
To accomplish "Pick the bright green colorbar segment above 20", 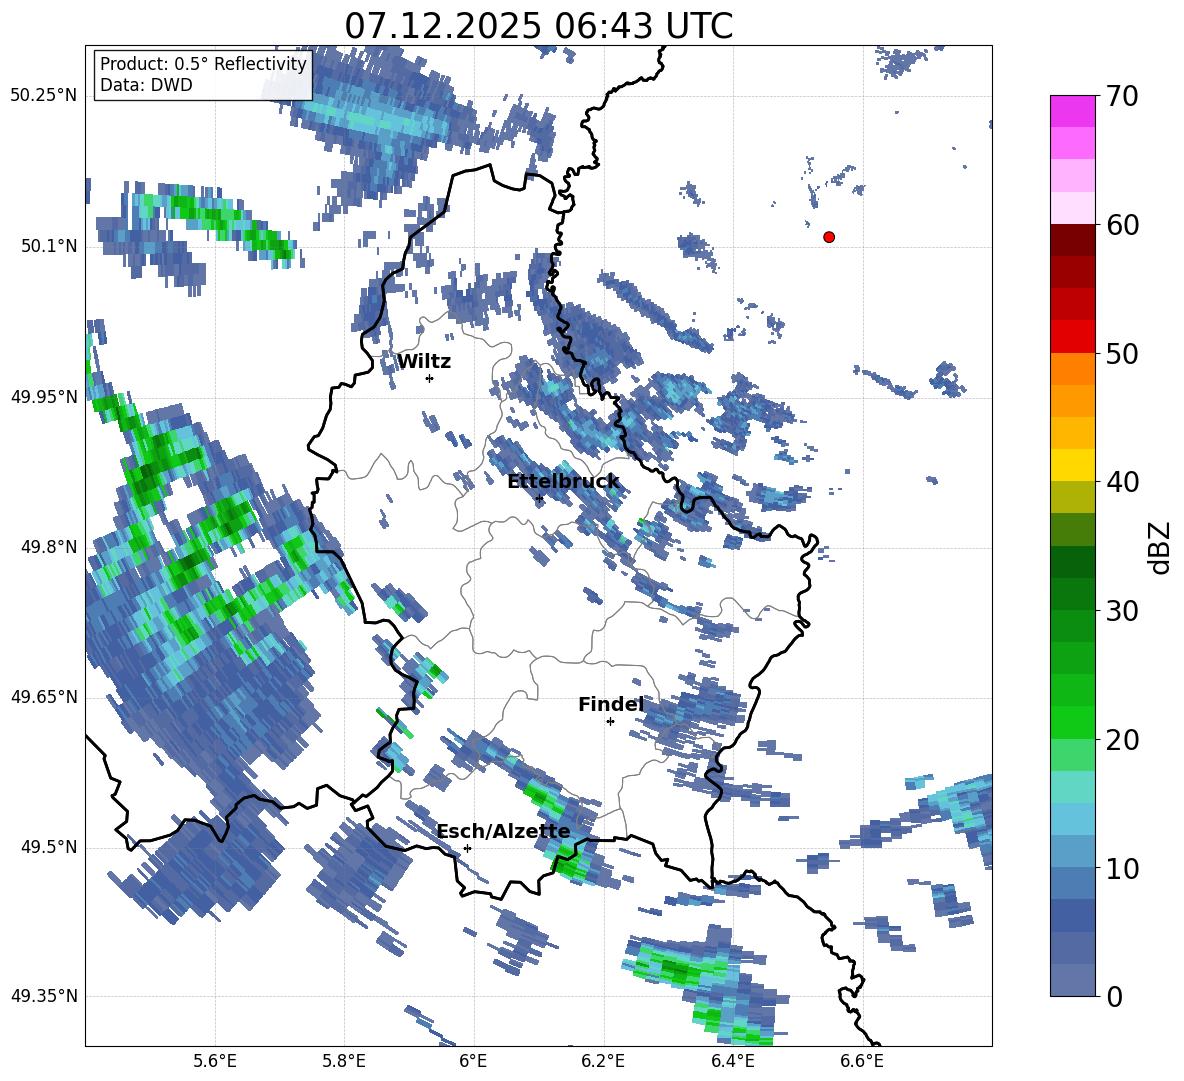I will [x=1072, y=722].
